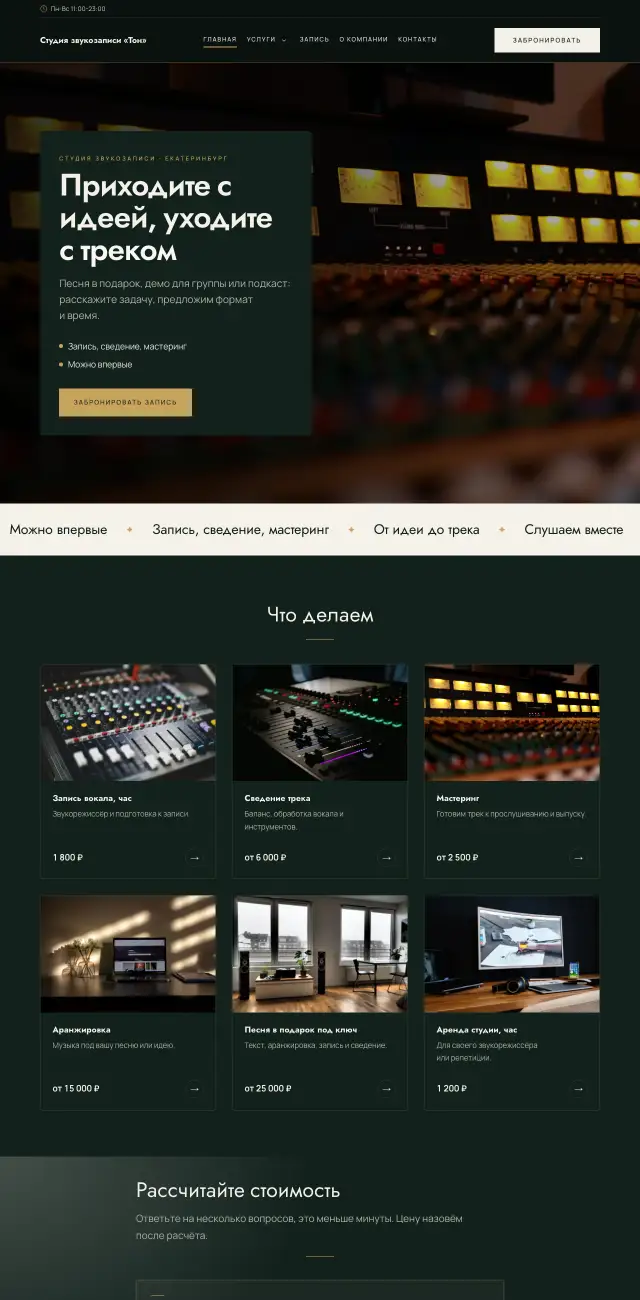The image size is (640, 1300).
Task: Click the Пн-Вс 11:00-23:00 hours text
Action: 78,8
